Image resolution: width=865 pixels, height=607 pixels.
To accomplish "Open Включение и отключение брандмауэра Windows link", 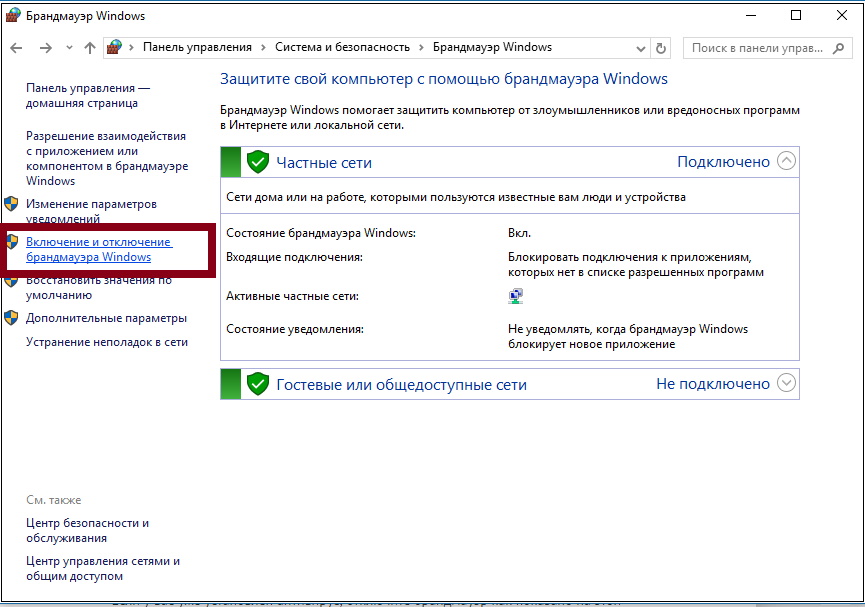I will click(x=98, y=250).
